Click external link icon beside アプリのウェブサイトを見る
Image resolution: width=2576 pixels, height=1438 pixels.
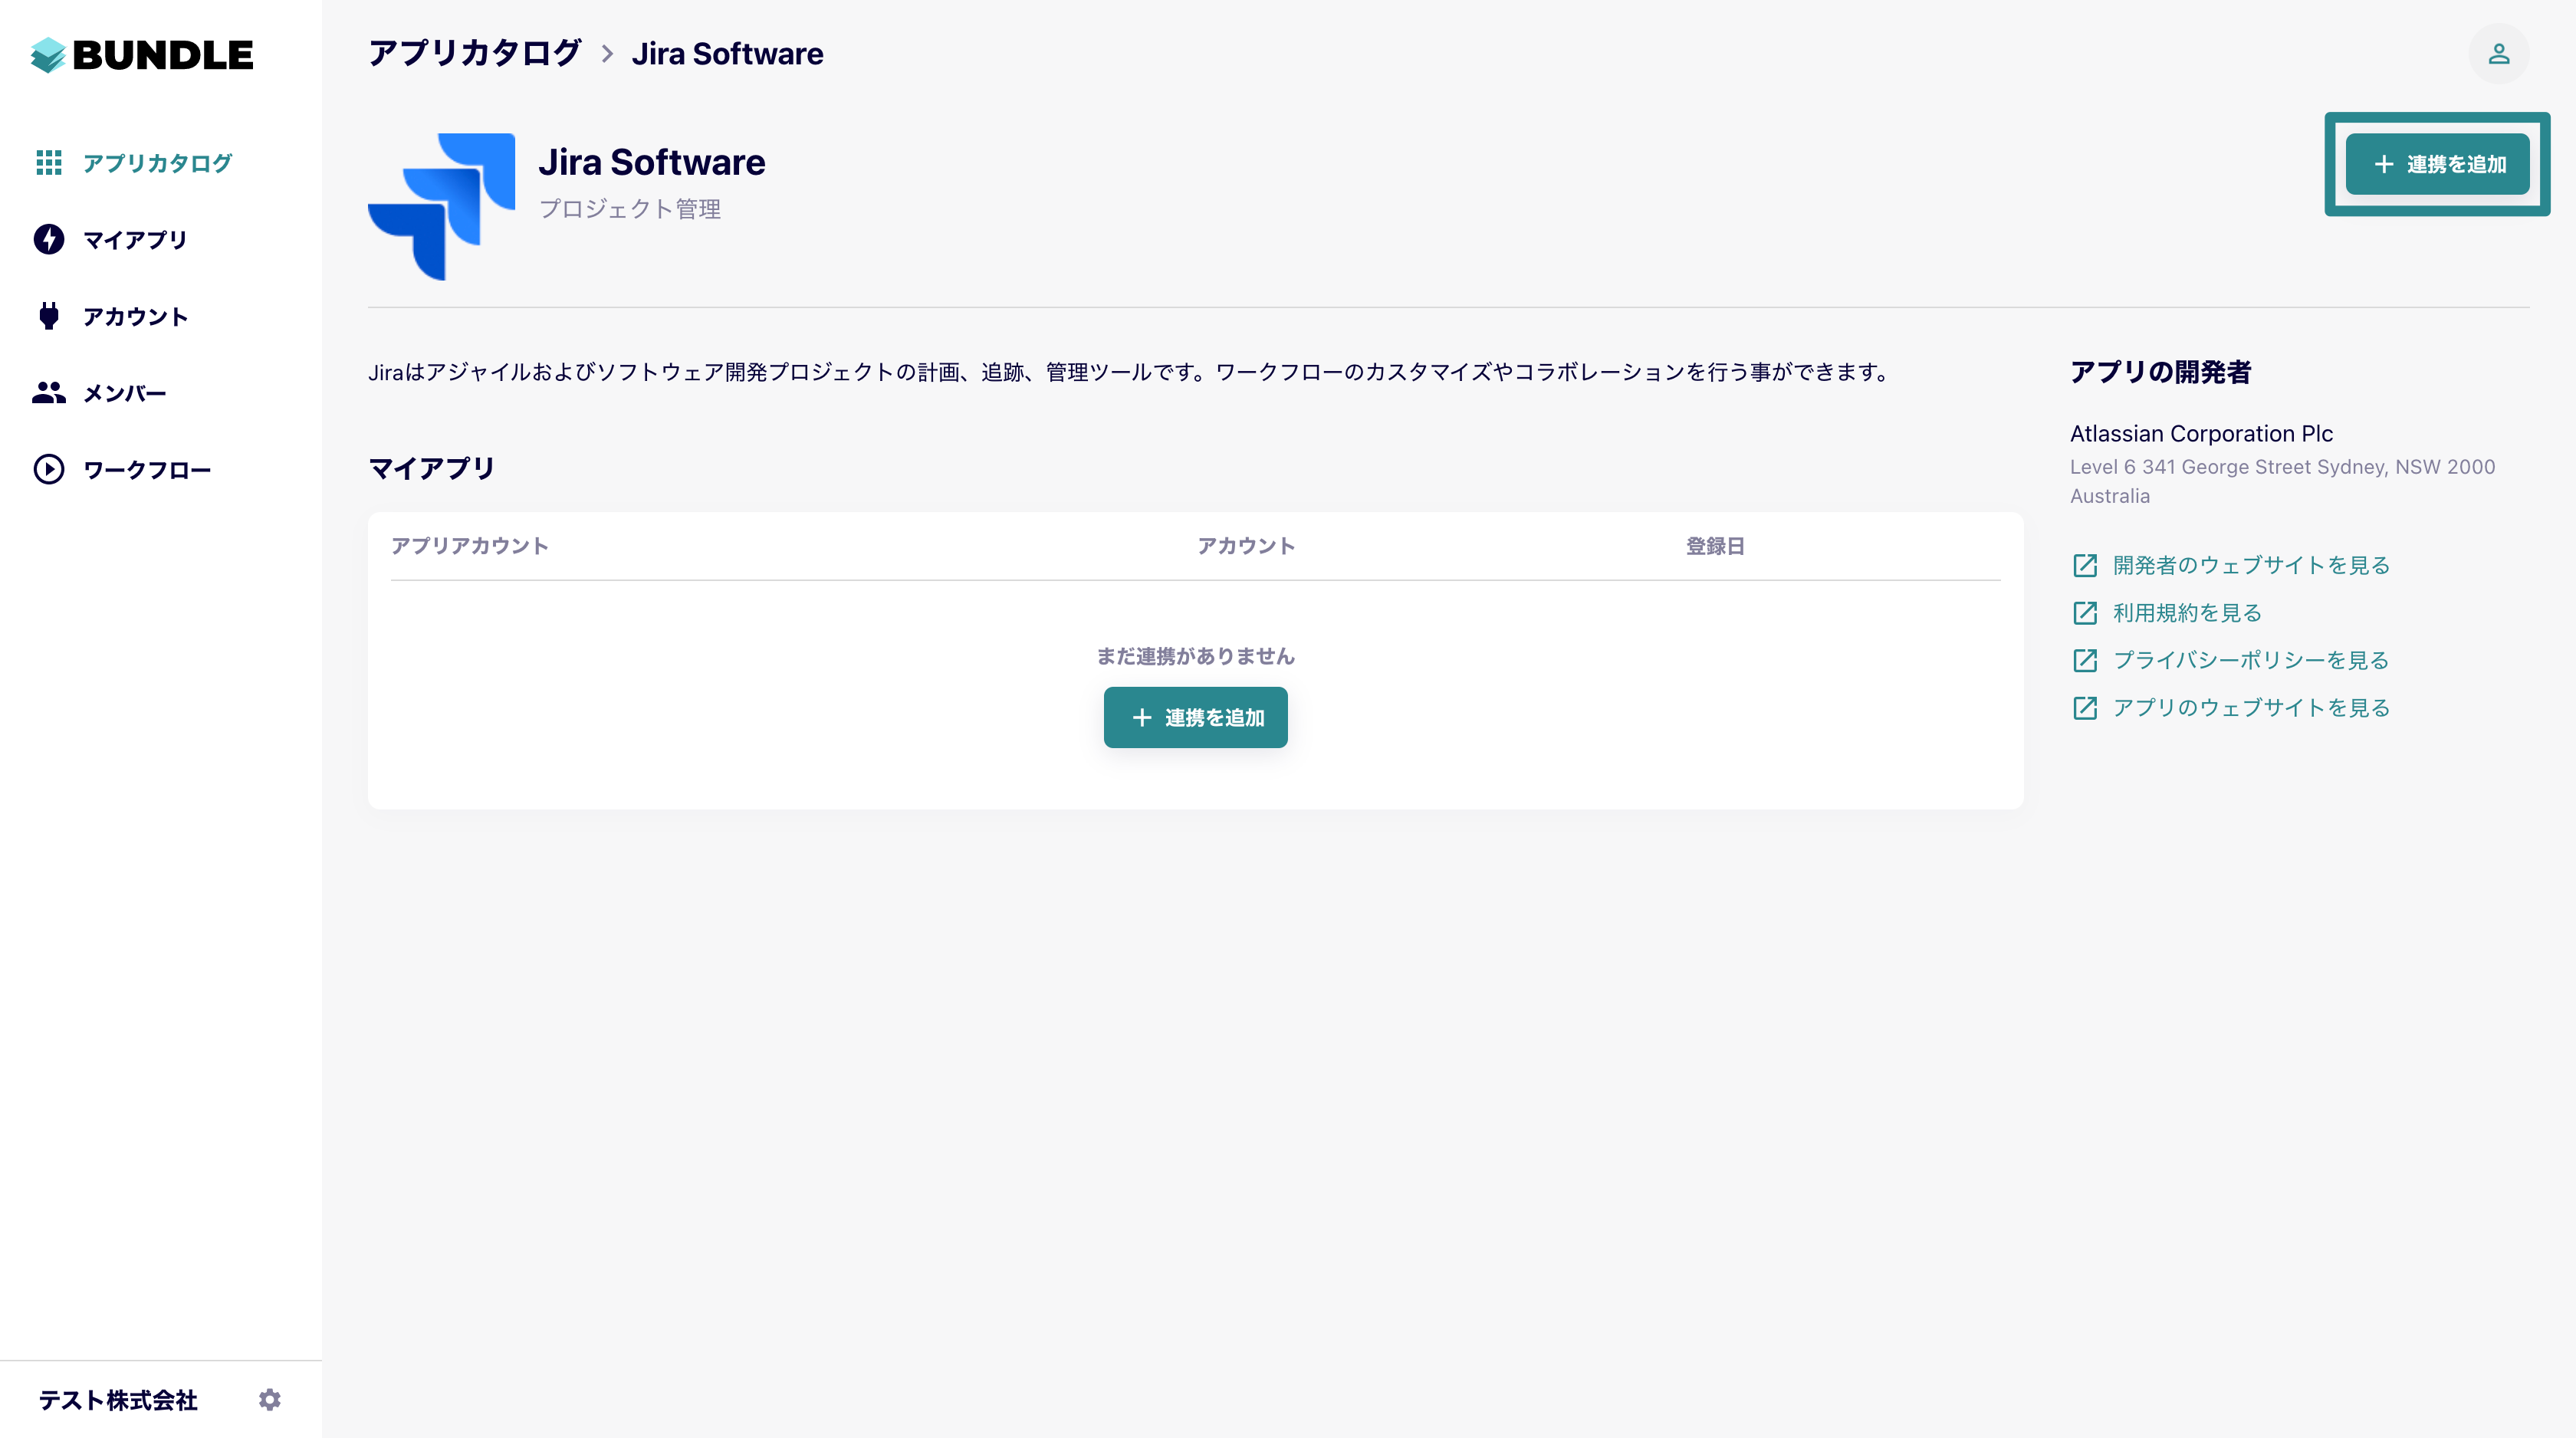(2085, 708)
